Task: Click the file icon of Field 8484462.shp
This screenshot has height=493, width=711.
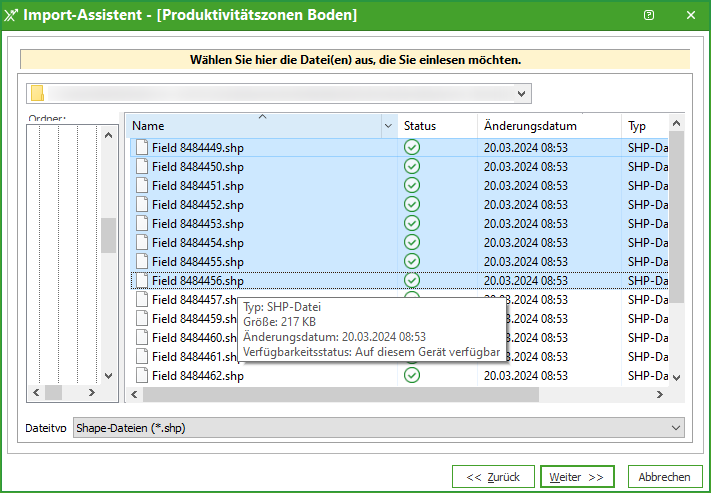Action: point(141,376)
